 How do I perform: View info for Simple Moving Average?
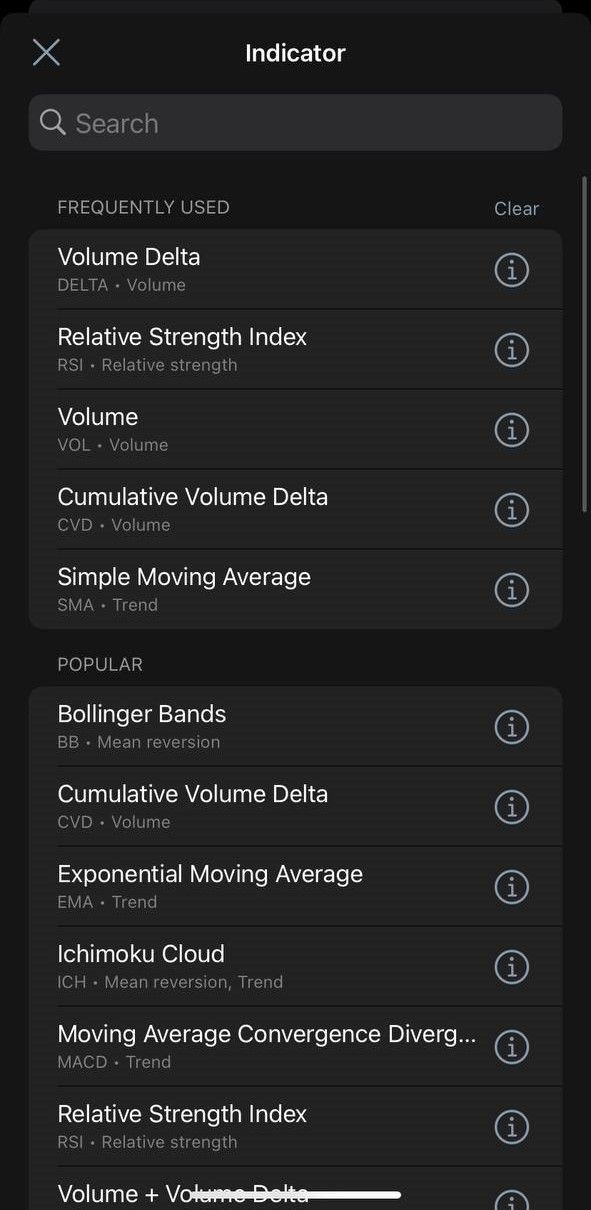click(x=511, y=589)
